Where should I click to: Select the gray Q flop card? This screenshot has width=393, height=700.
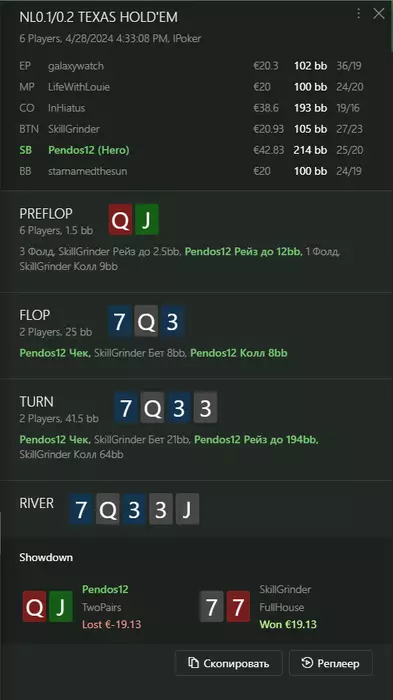146,321
